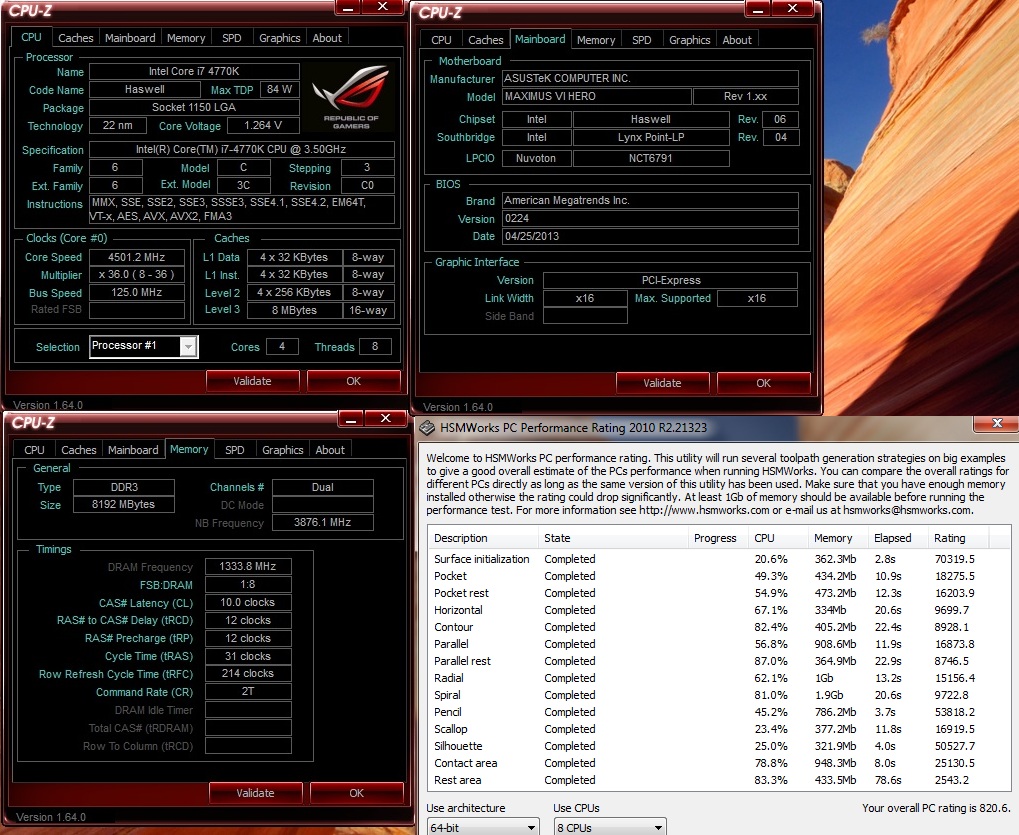Click Validate in the Mainboard window
Viewport: 1019px width, 835px height.
click(x=662, y=383)
